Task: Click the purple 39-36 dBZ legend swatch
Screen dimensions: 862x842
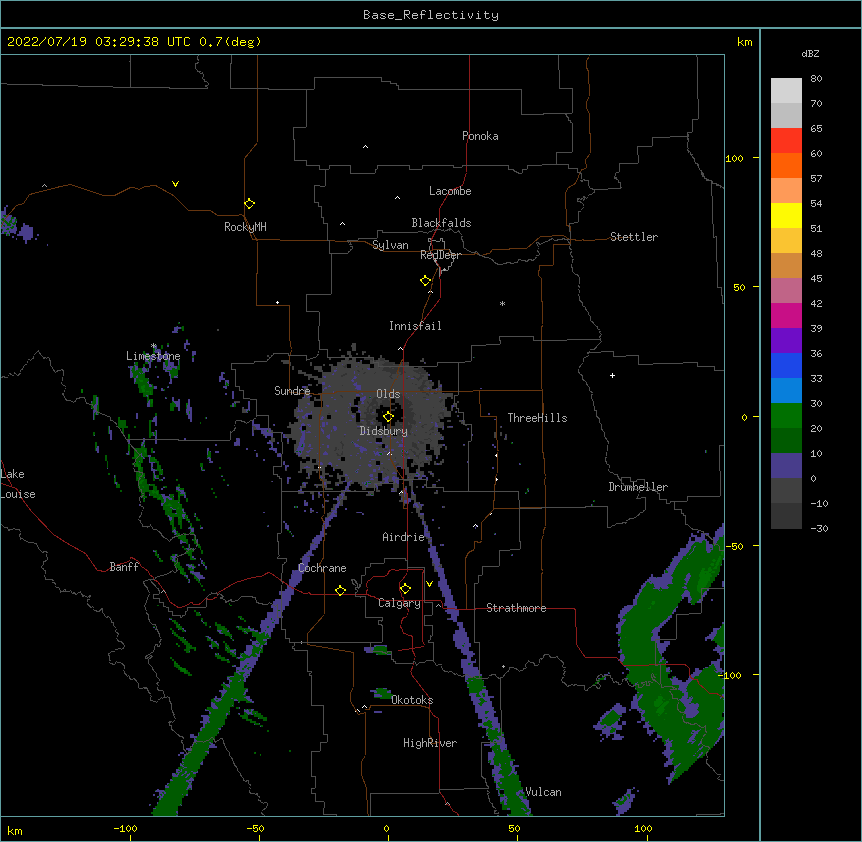Action: point(786,341)
